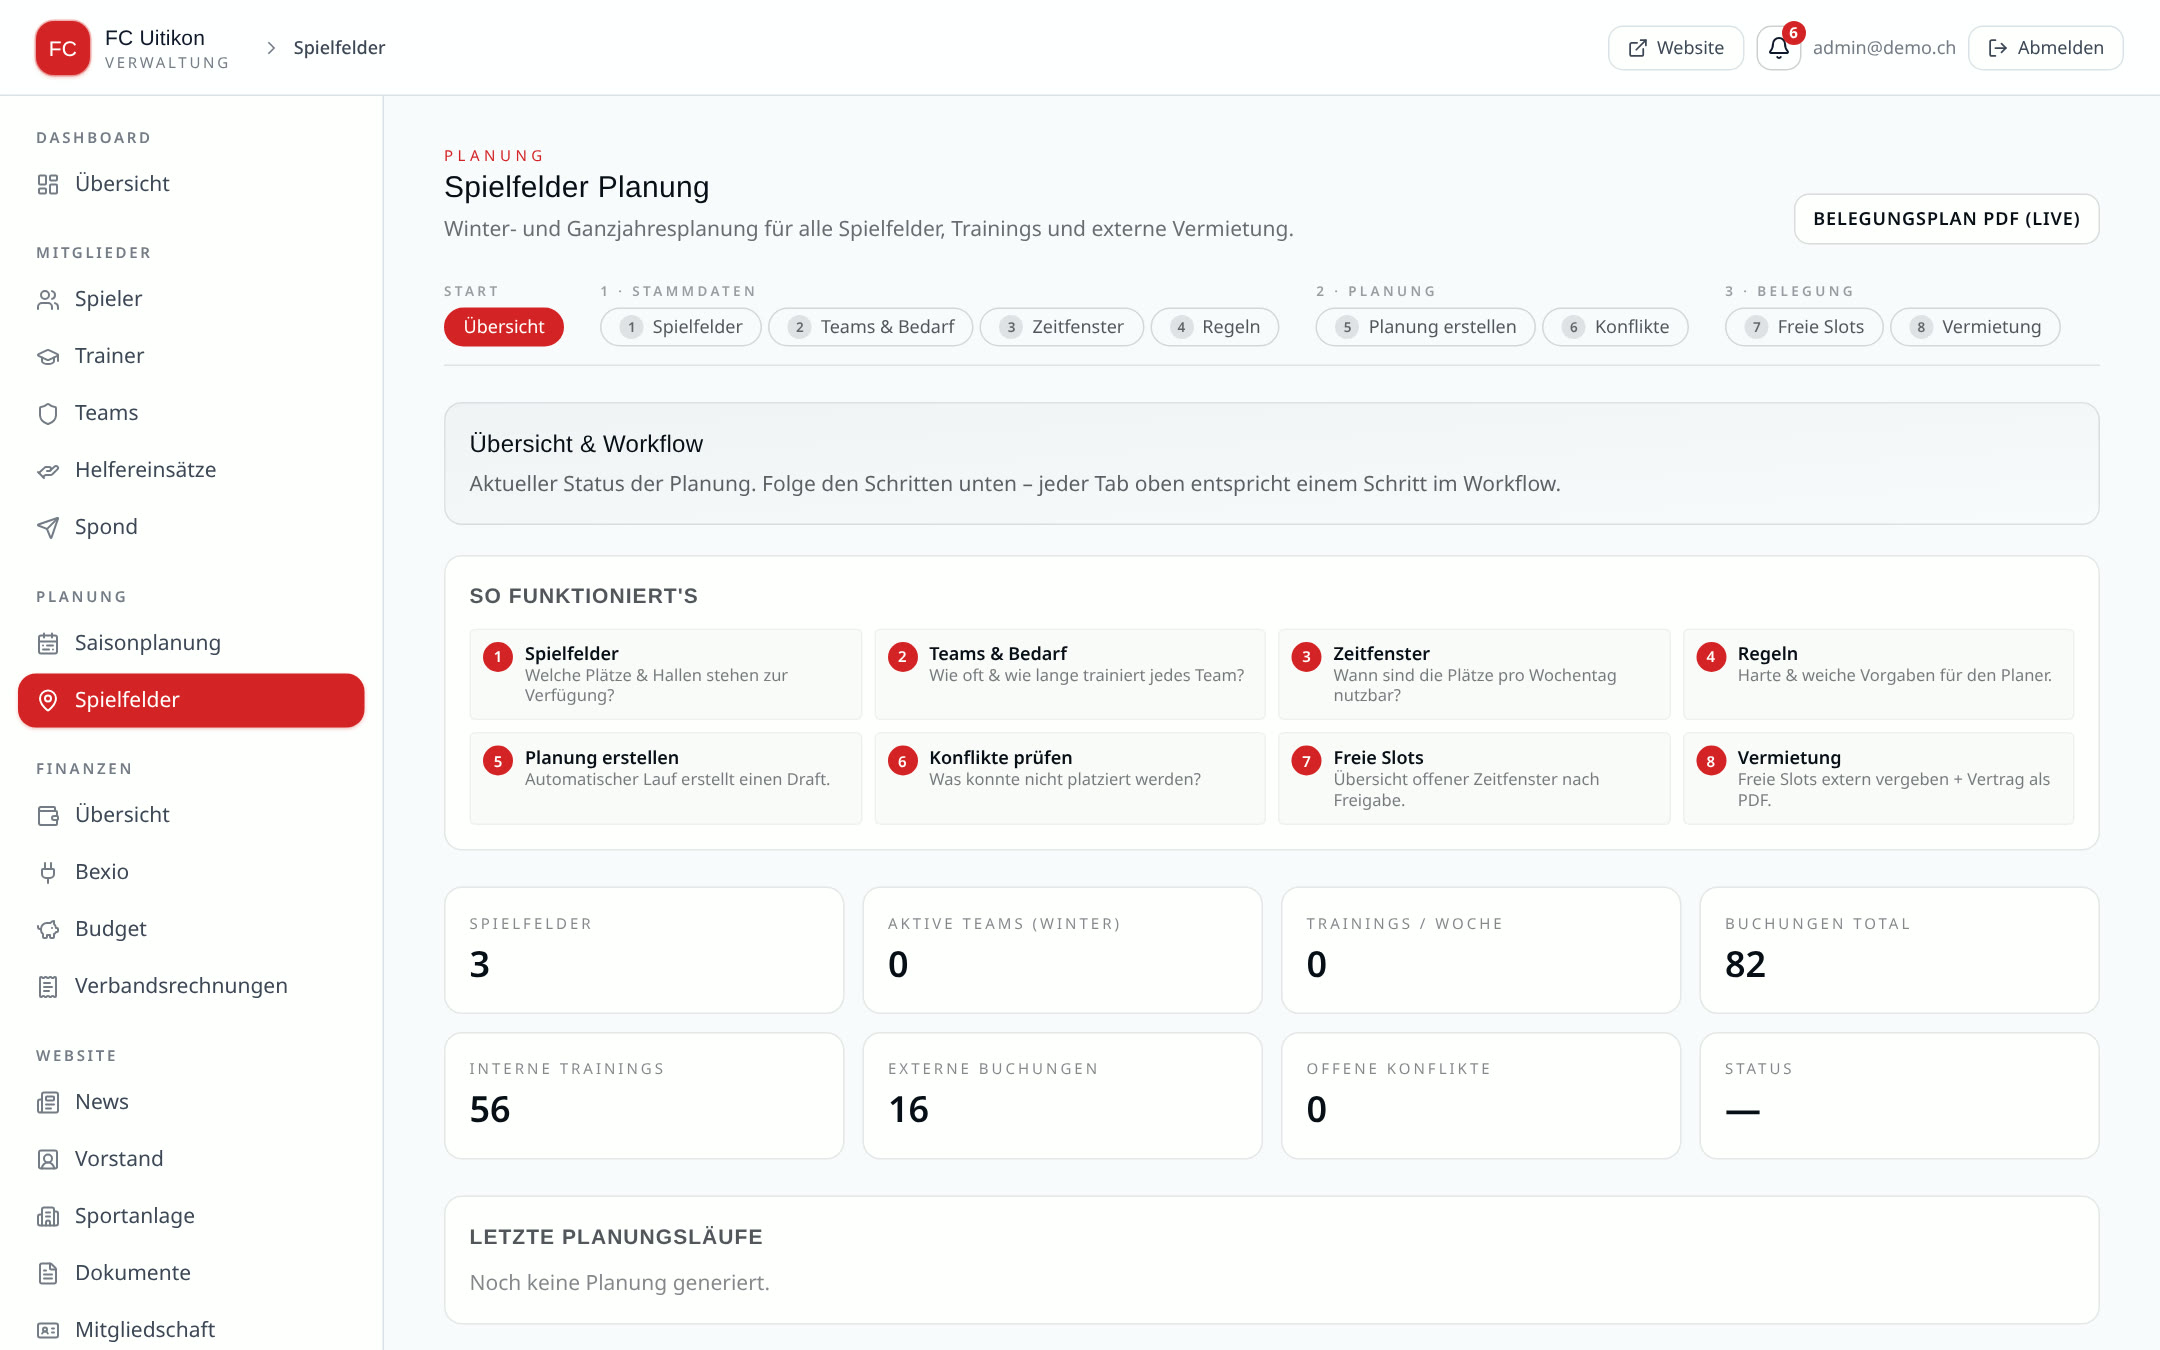The height and width of the screenshot is (1350, 2160).
Task: Click the Saisonplanung calendar icon
Action: (x=48, y=643)
